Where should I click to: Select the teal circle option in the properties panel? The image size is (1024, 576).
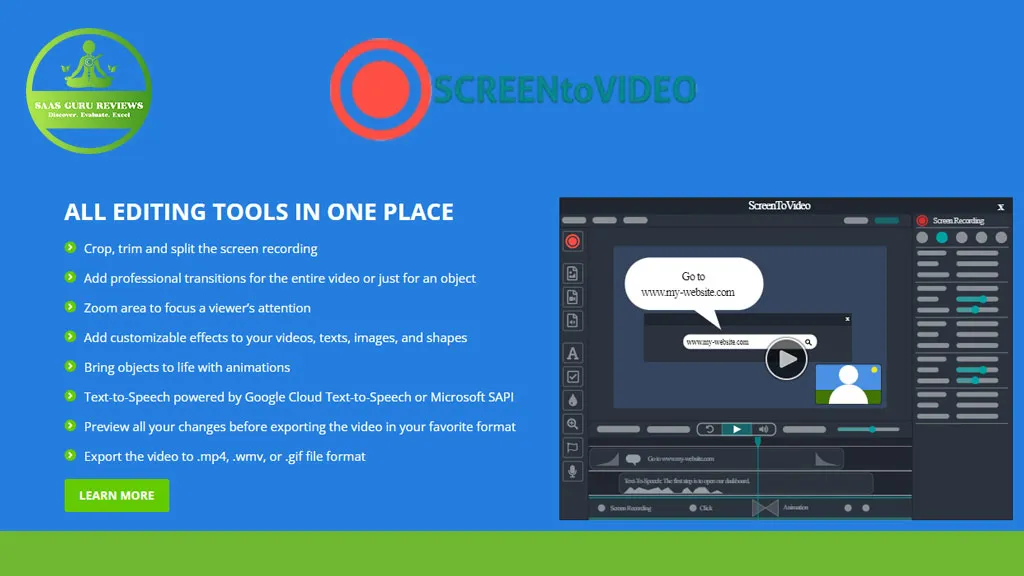pos(942,238)
